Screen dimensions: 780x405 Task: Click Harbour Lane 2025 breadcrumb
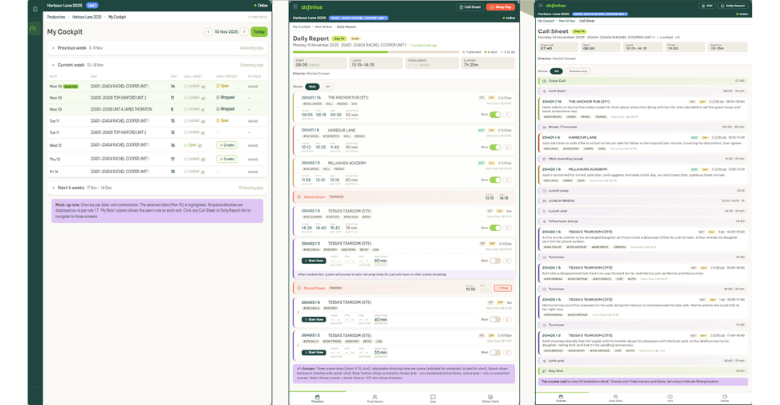point(87,17)
